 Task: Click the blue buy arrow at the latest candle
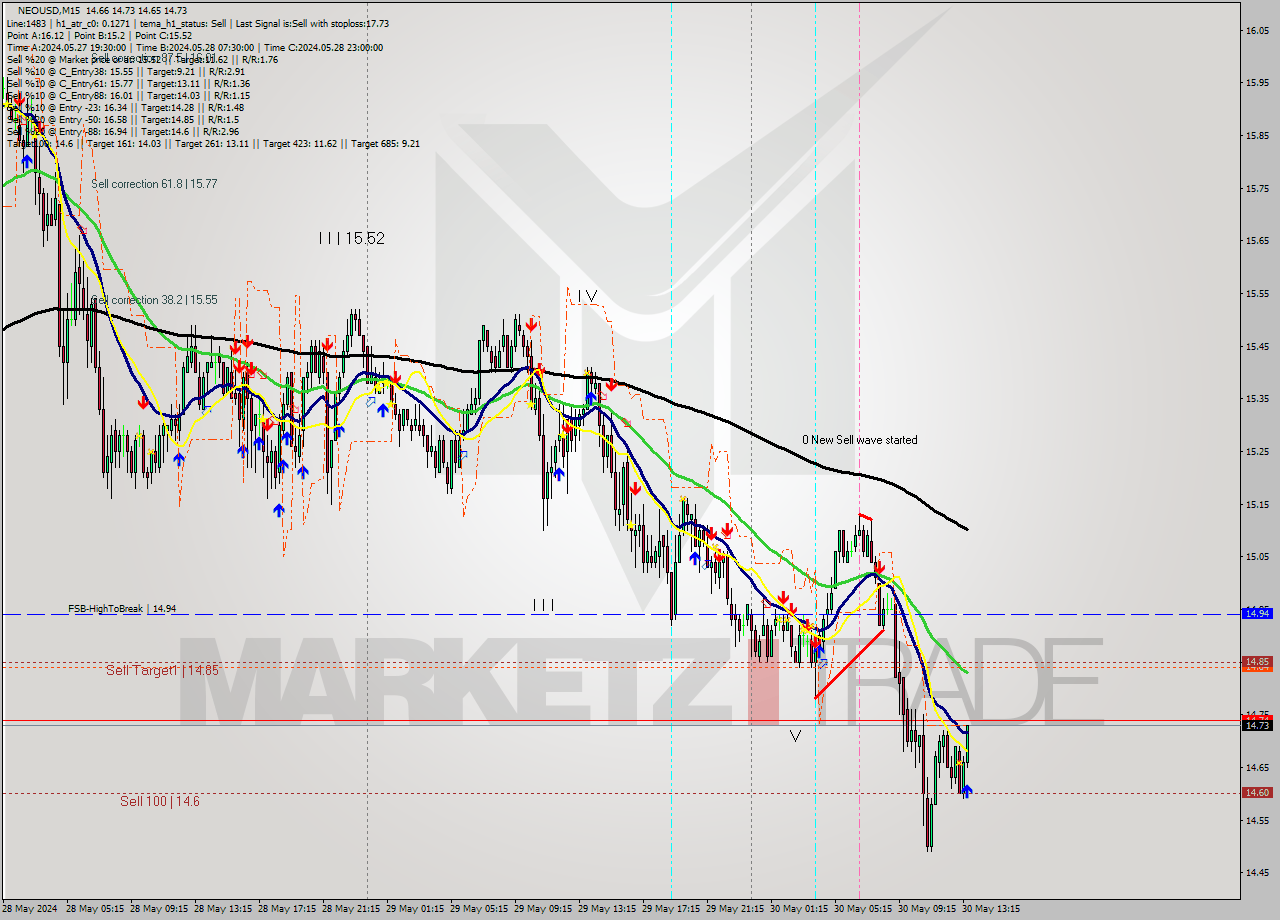point(966,791)
